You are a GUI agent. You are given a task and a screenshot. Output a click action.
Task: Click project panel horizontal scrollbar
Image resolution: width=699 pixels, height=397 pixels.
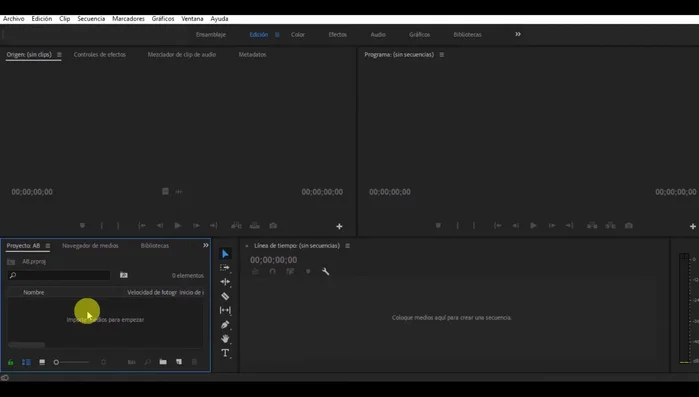click(27, 345)
